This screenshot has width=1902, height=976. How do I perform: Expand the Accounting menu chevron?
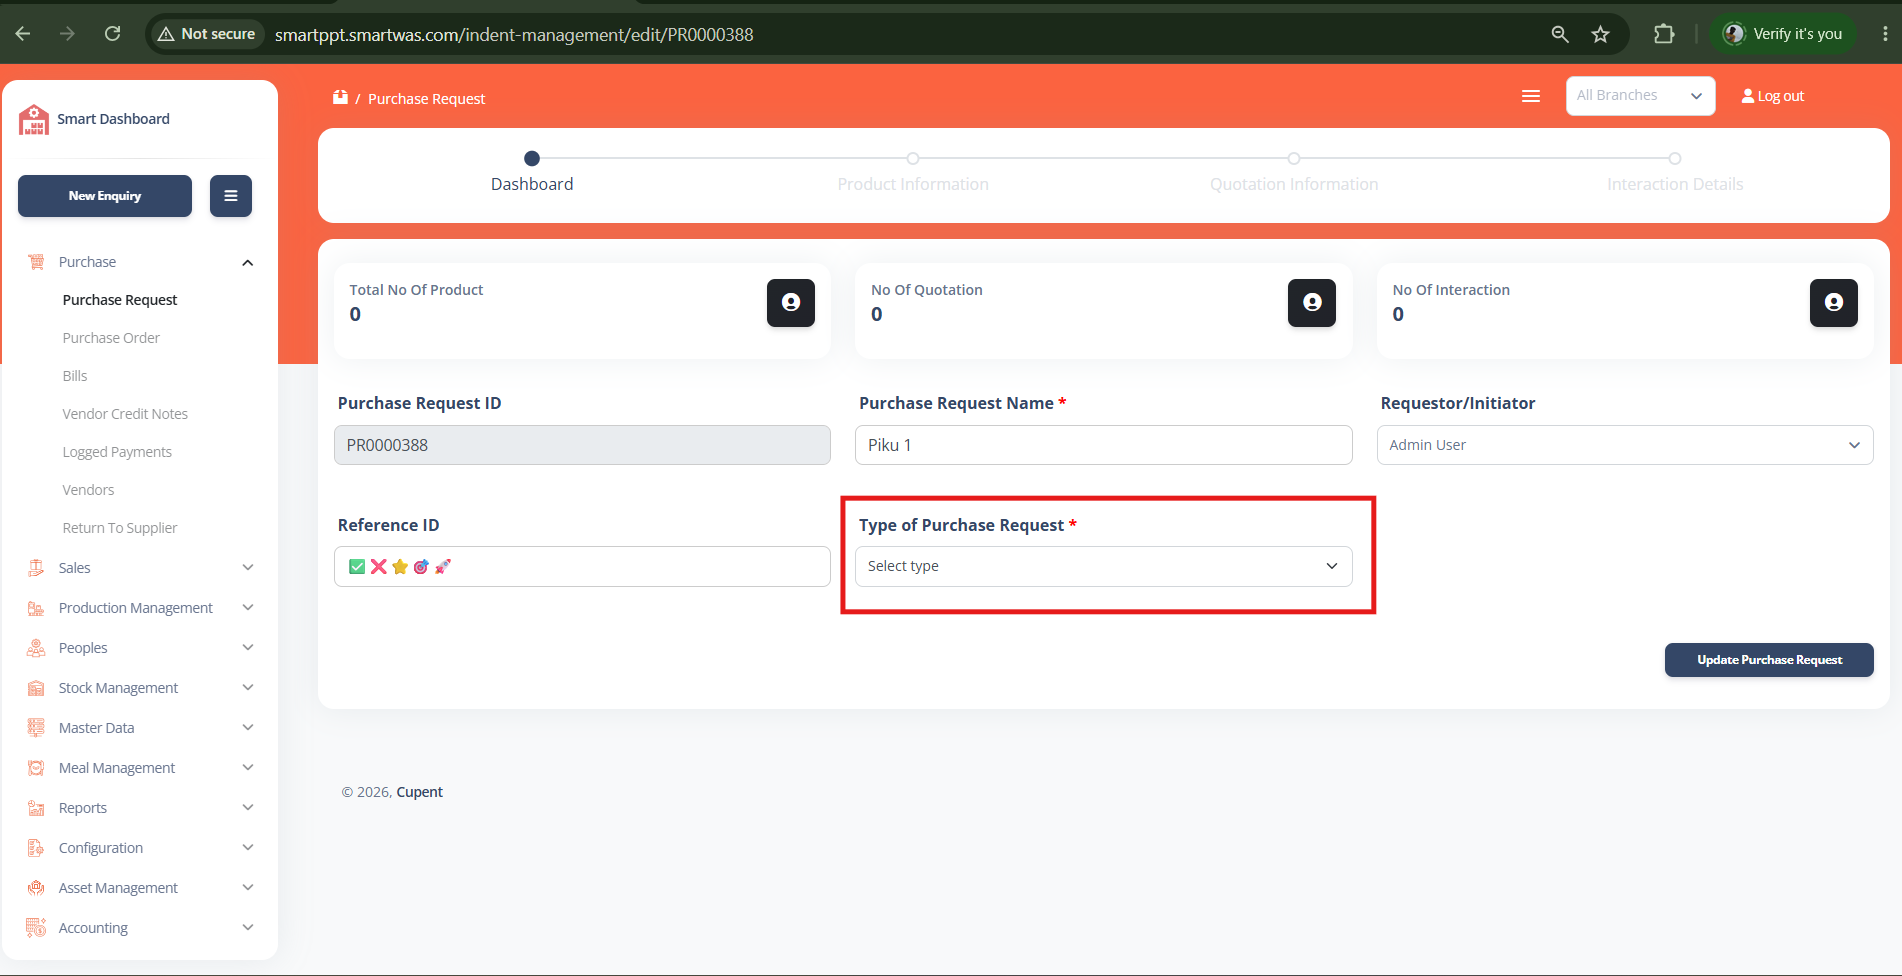(248, 928)
